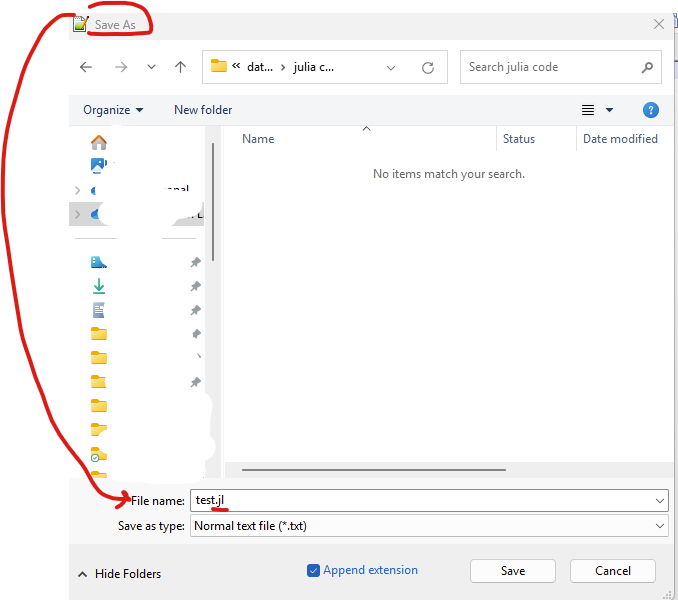678x600 pixels.
Task: Open the recent locations dropdown arrow
Action: pos(151,67)
